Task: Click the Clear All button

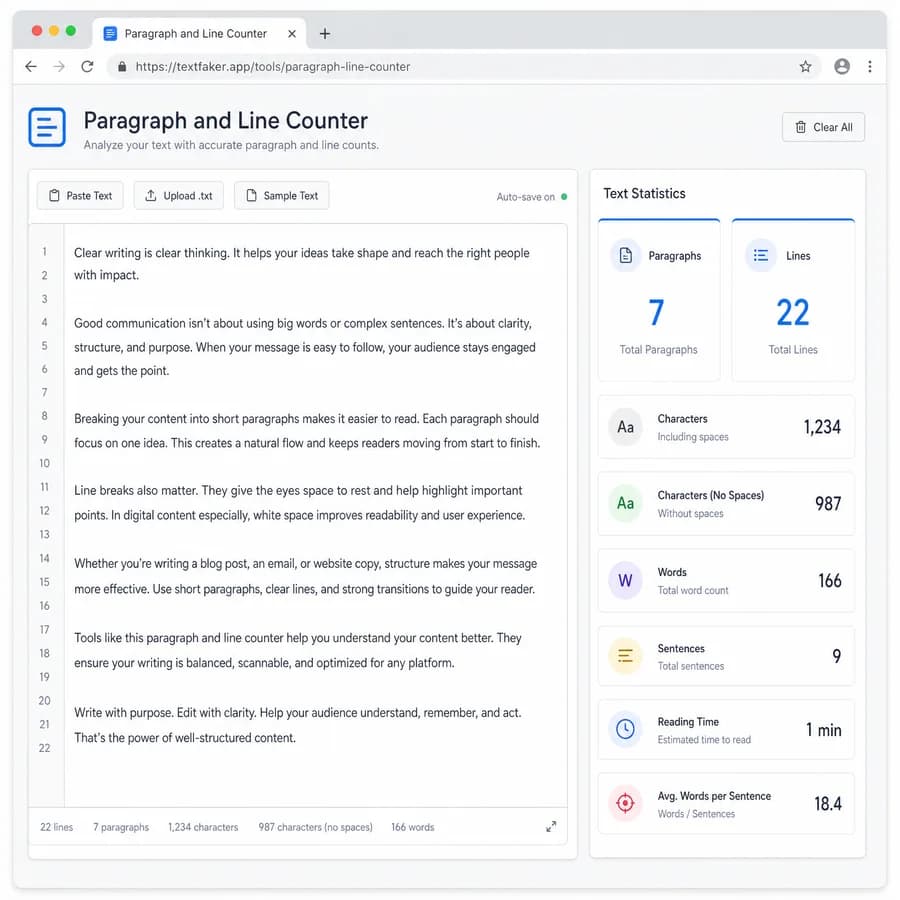Action: pyautogui.click(x=823, y=127)
